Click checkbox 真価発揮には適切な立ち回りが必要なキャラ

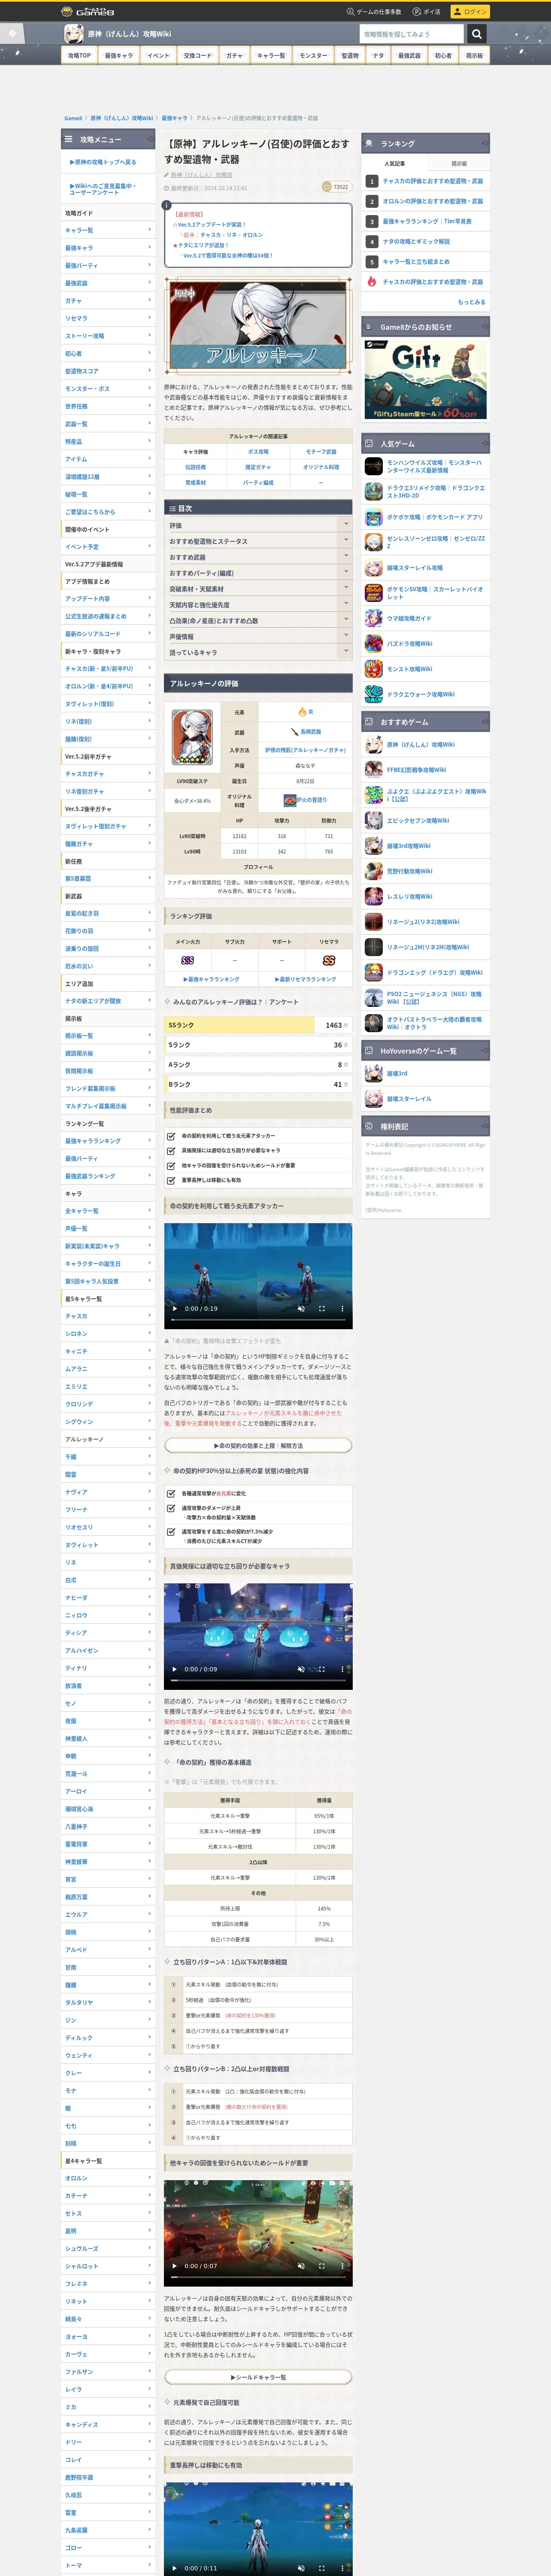coord(171,1151)
